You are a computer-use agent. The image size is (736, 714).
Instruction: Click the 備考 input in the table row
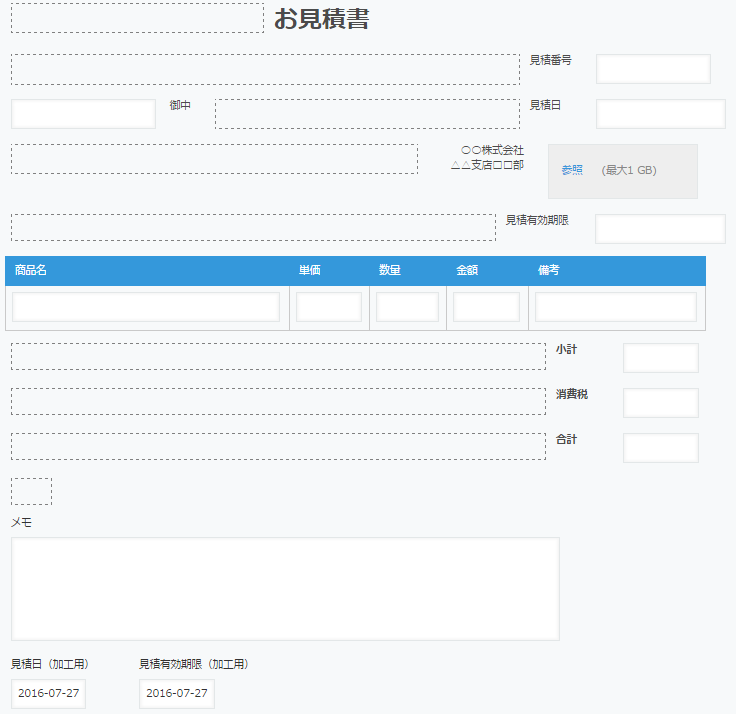(615, 307)
